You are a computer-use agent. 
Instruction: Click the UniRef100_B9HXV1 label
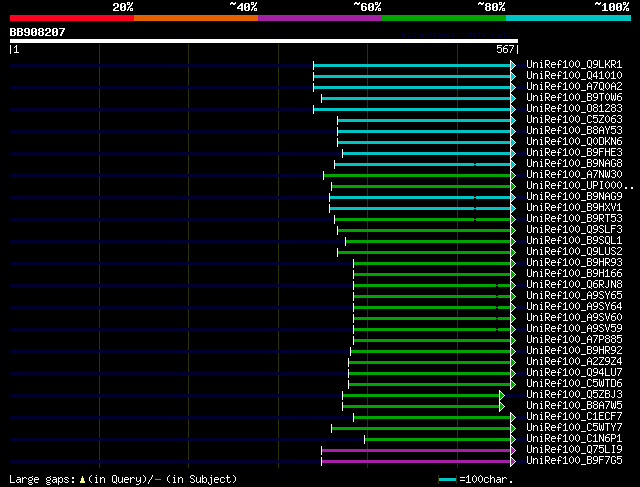pyautogui.click(x=574, y=208)
